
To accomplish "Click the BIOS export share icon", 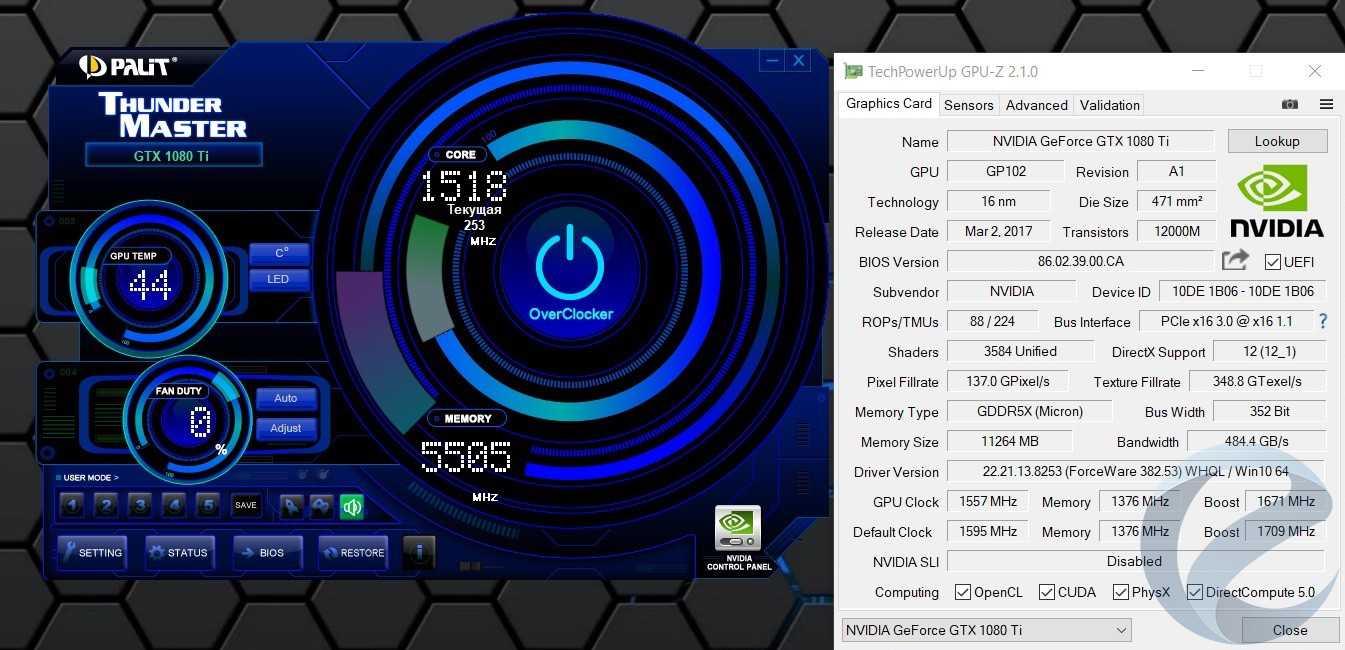I will click(x=1235, y=261).
